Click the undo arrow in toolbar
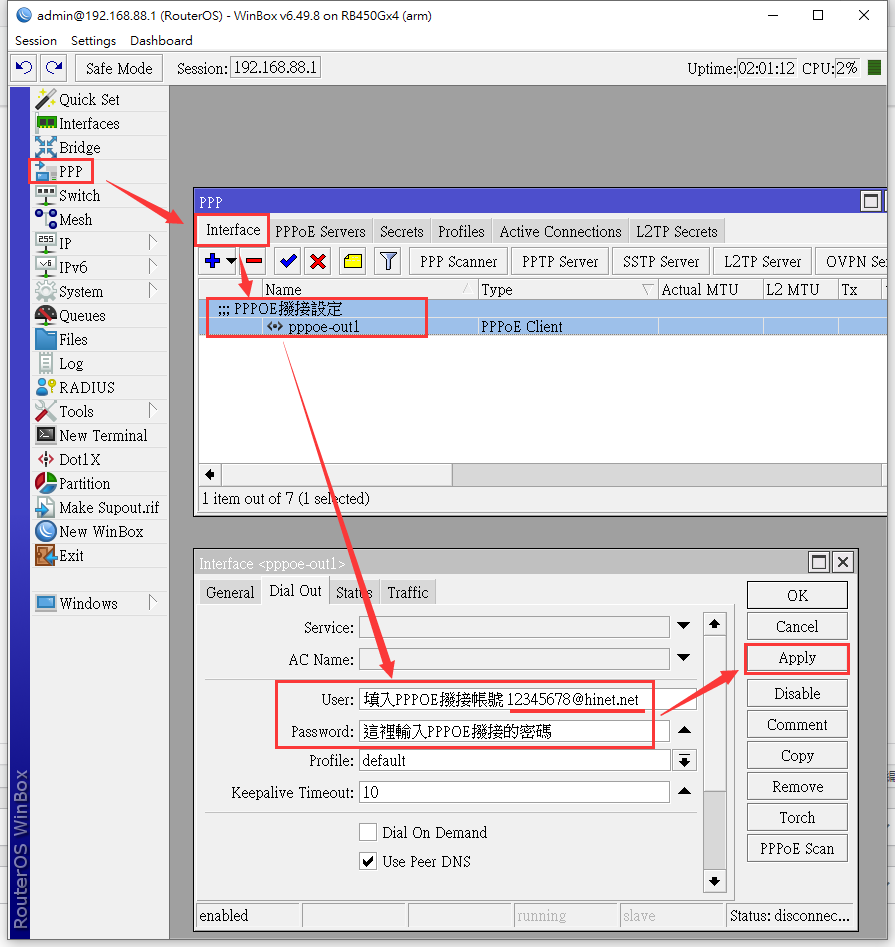895x947 pixels. click(24, 68)
